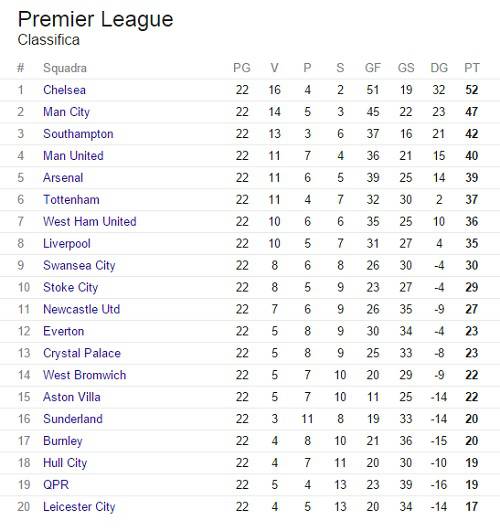Open West Bromwich team link

click(x=85, y=375)
